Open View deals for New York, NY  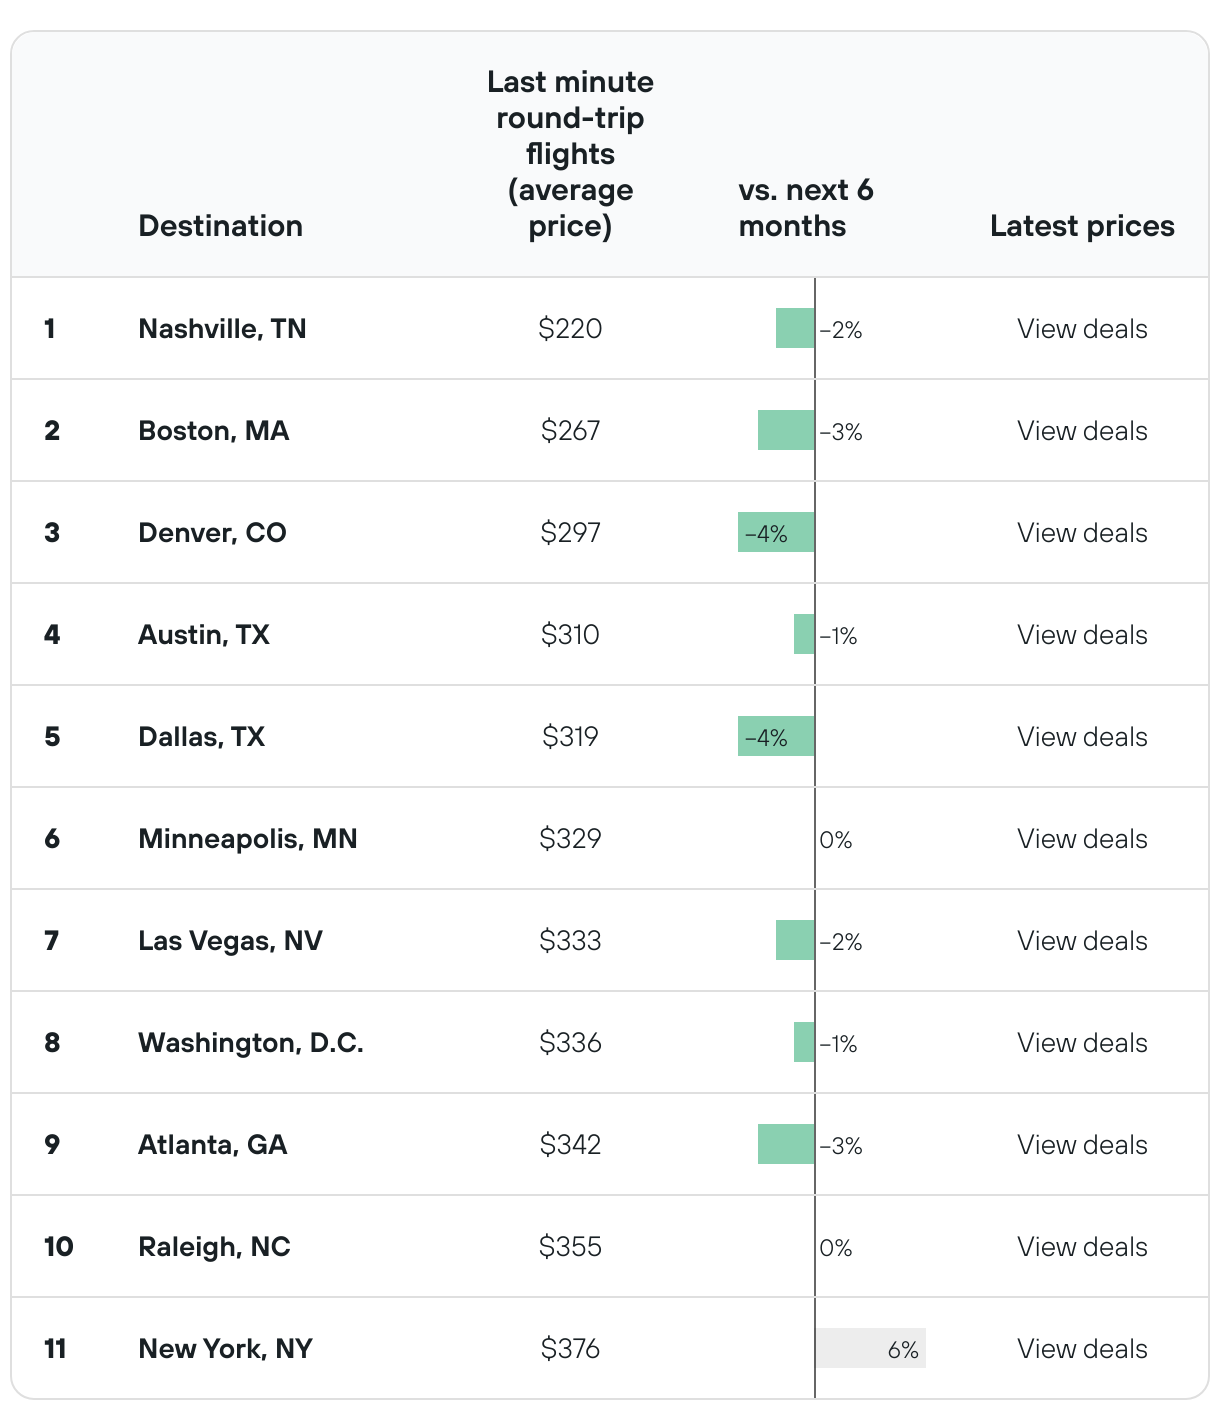click(1082, 1349)
